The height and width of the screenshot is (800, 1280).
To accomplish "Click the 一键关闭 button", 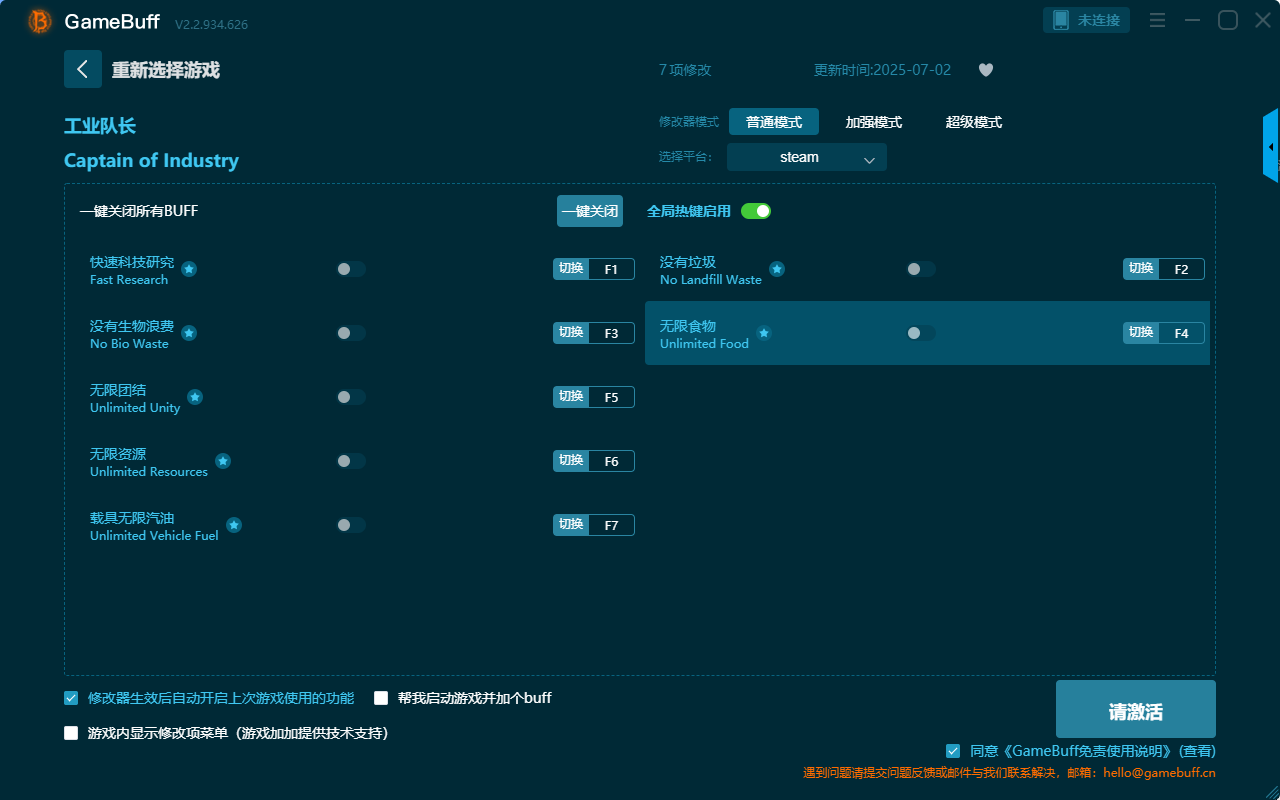I will (589, 210).
